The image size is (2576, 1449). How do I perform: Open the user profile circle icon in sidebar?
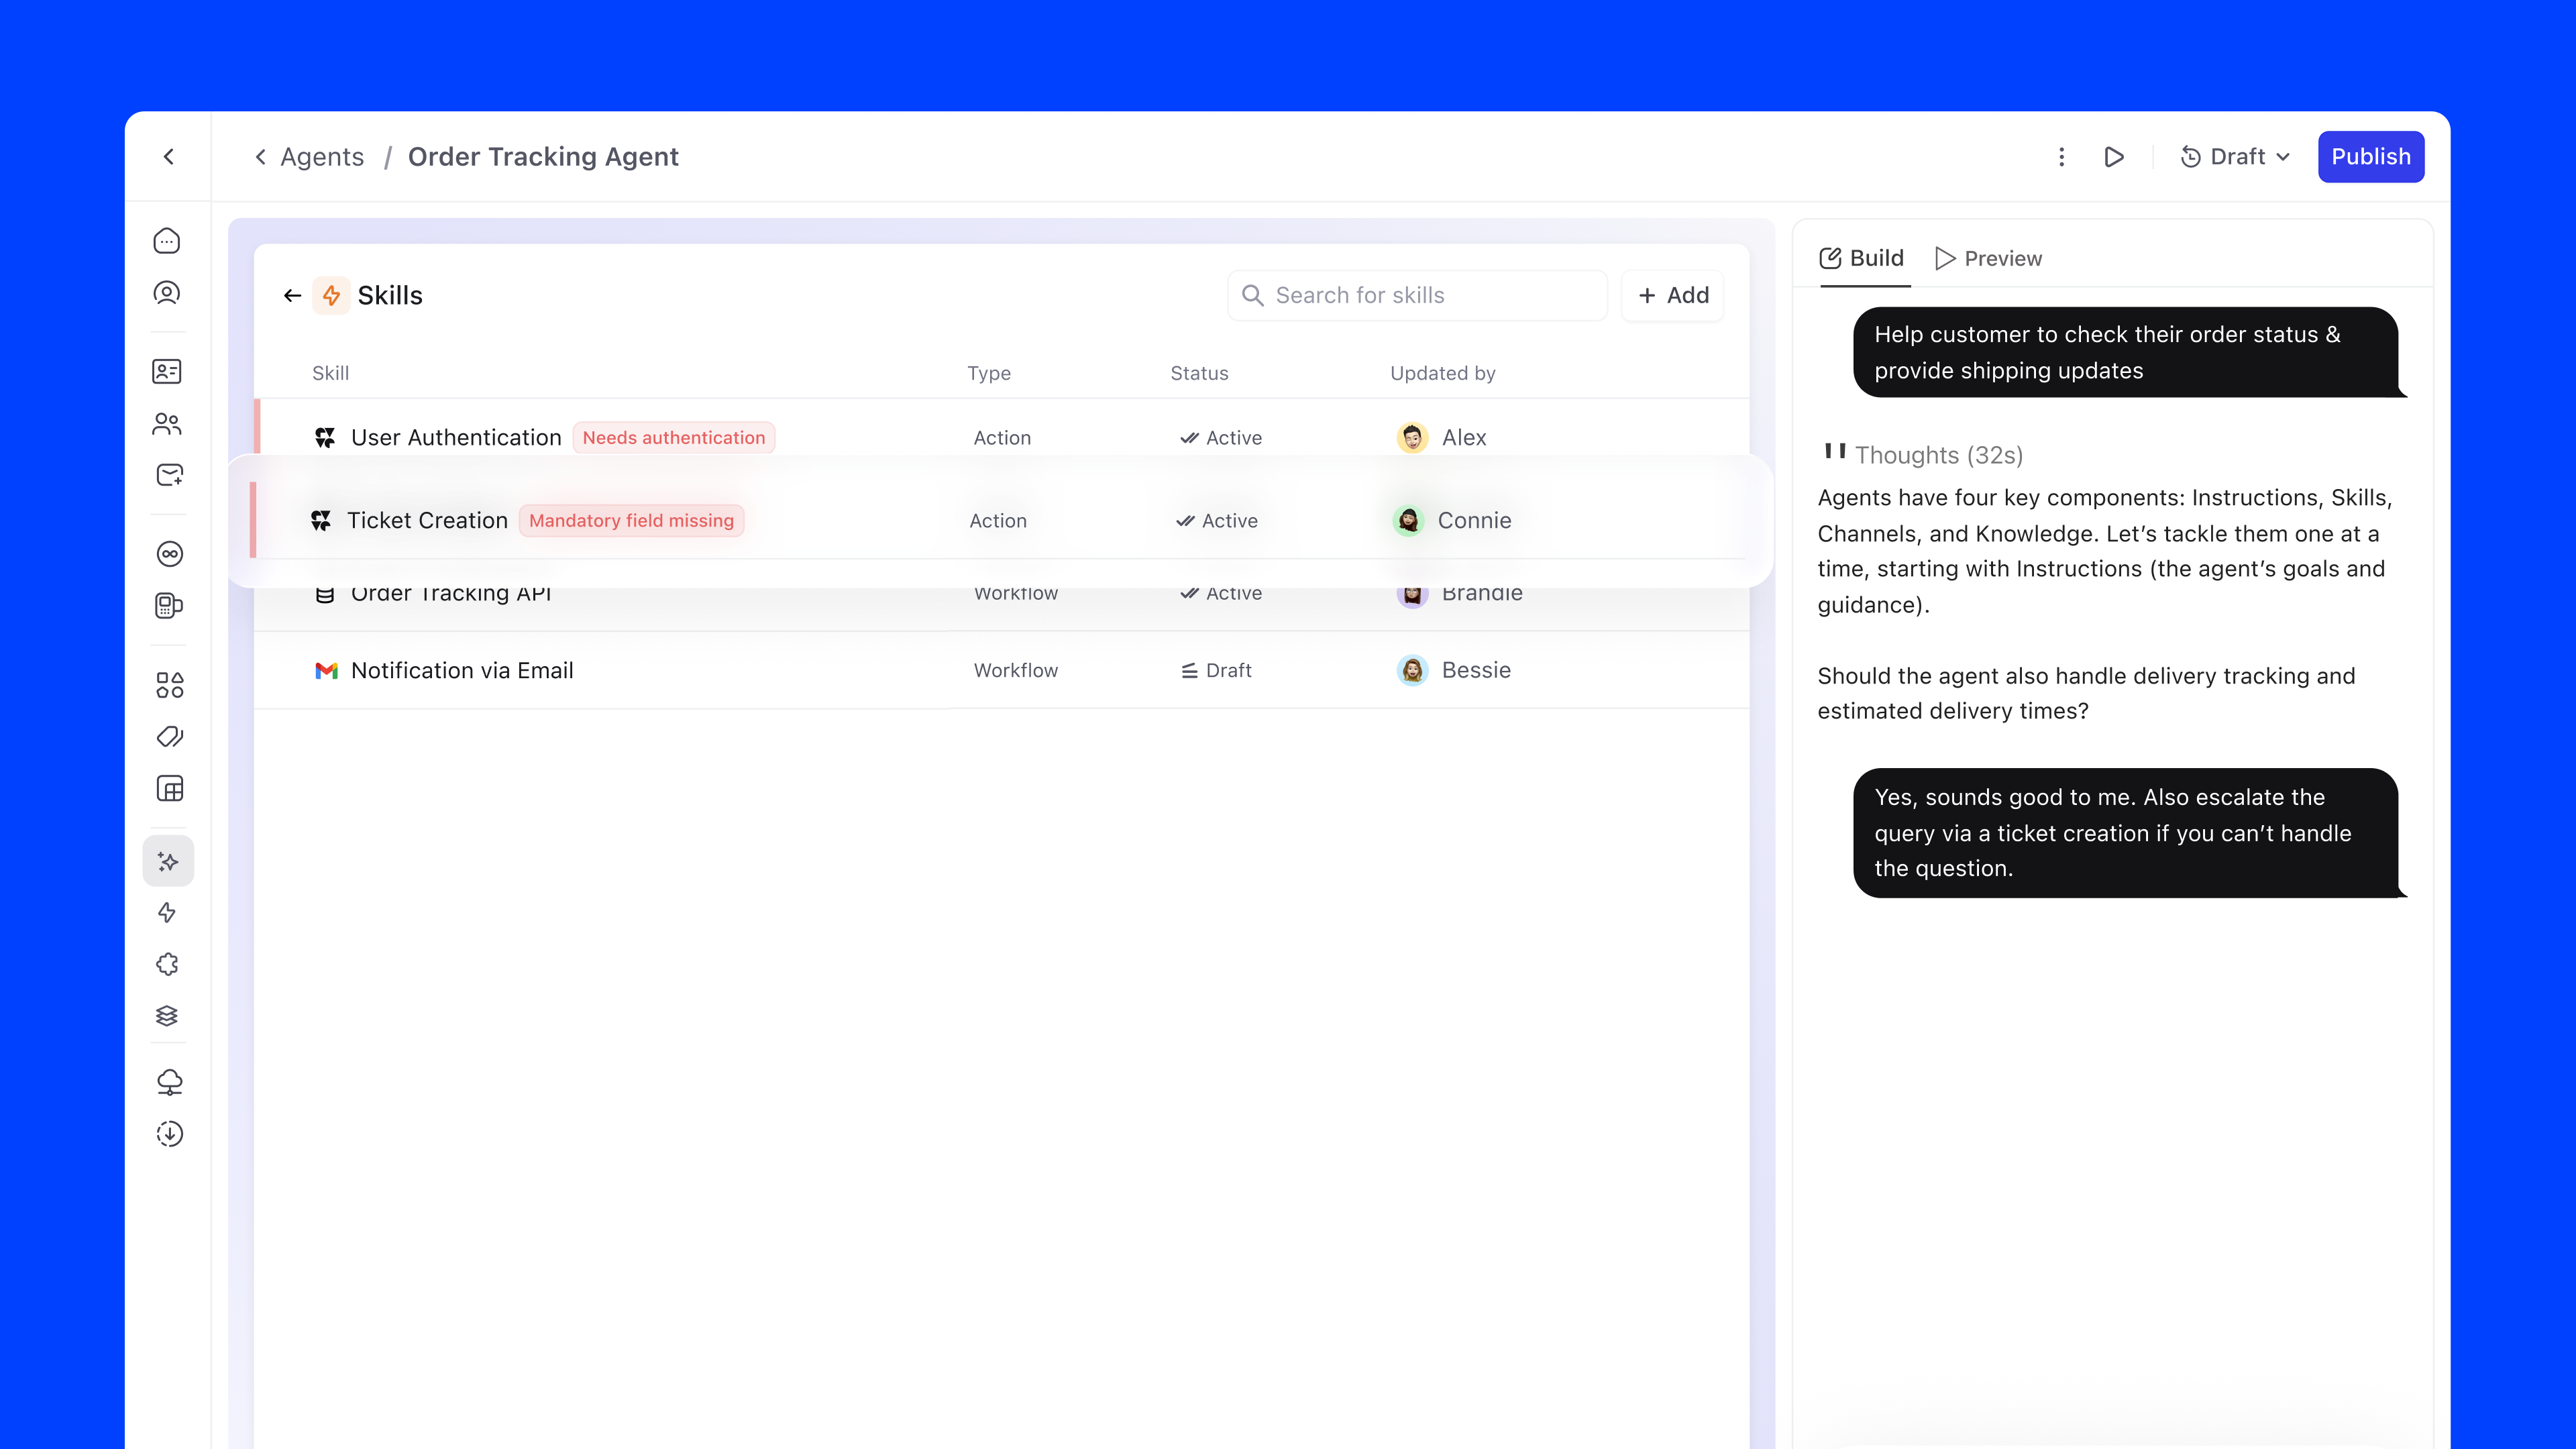167,293
